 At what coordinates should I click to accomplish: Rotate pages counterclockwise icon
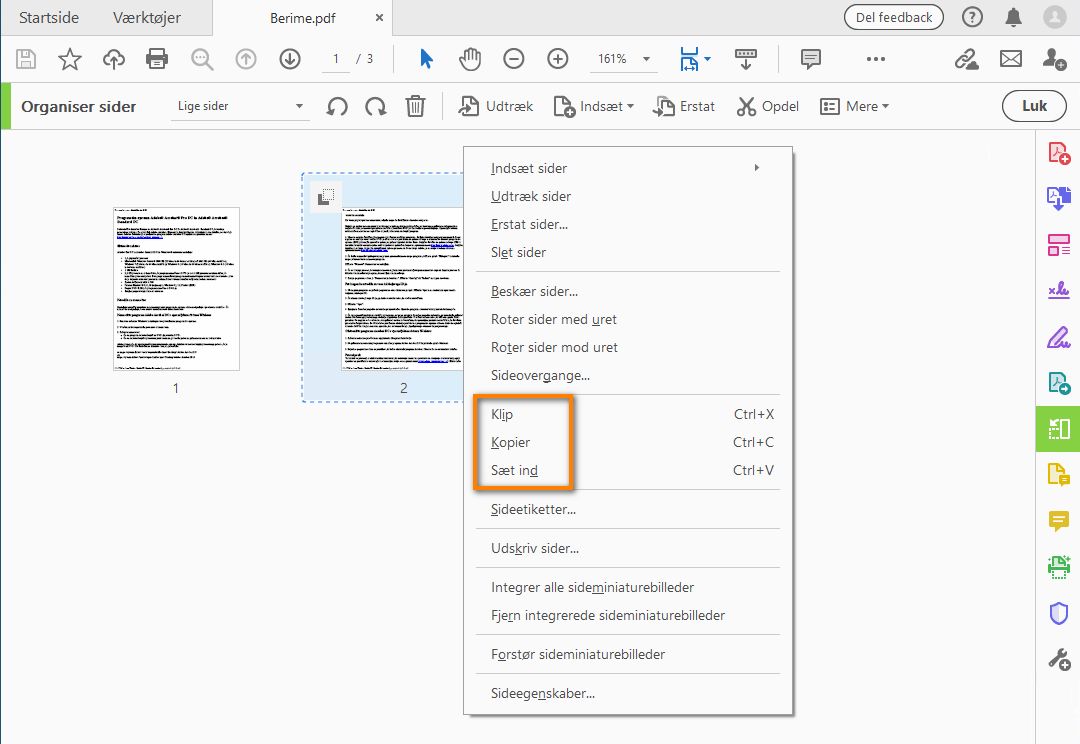coord(337,107)
